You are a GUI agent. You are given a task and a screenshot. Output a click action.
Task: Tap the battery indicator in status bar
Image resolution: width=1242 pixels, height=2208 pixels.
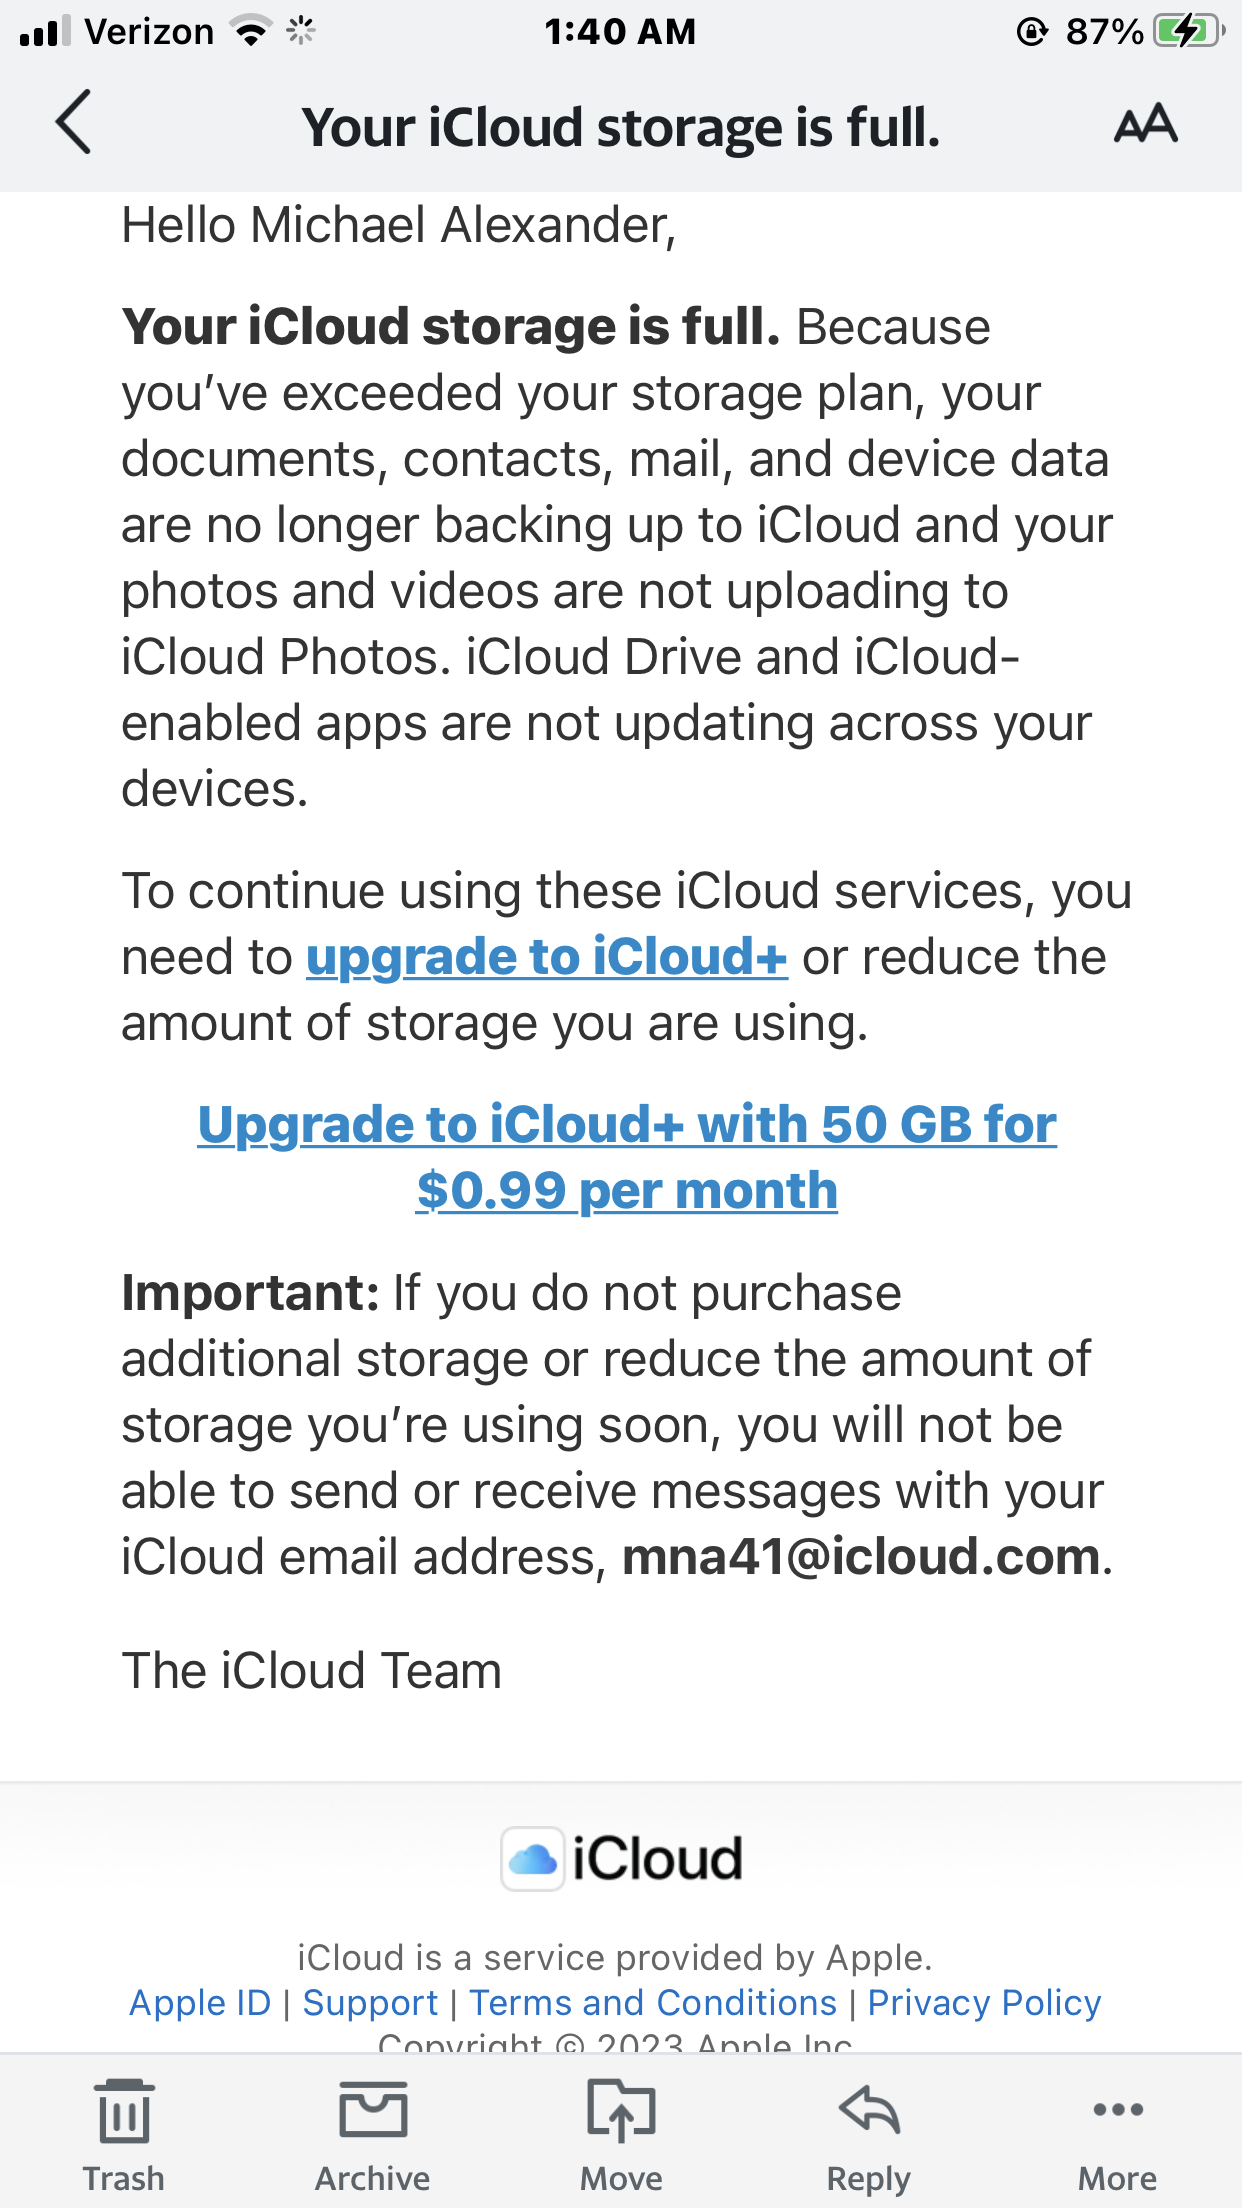coord(1189,31)
